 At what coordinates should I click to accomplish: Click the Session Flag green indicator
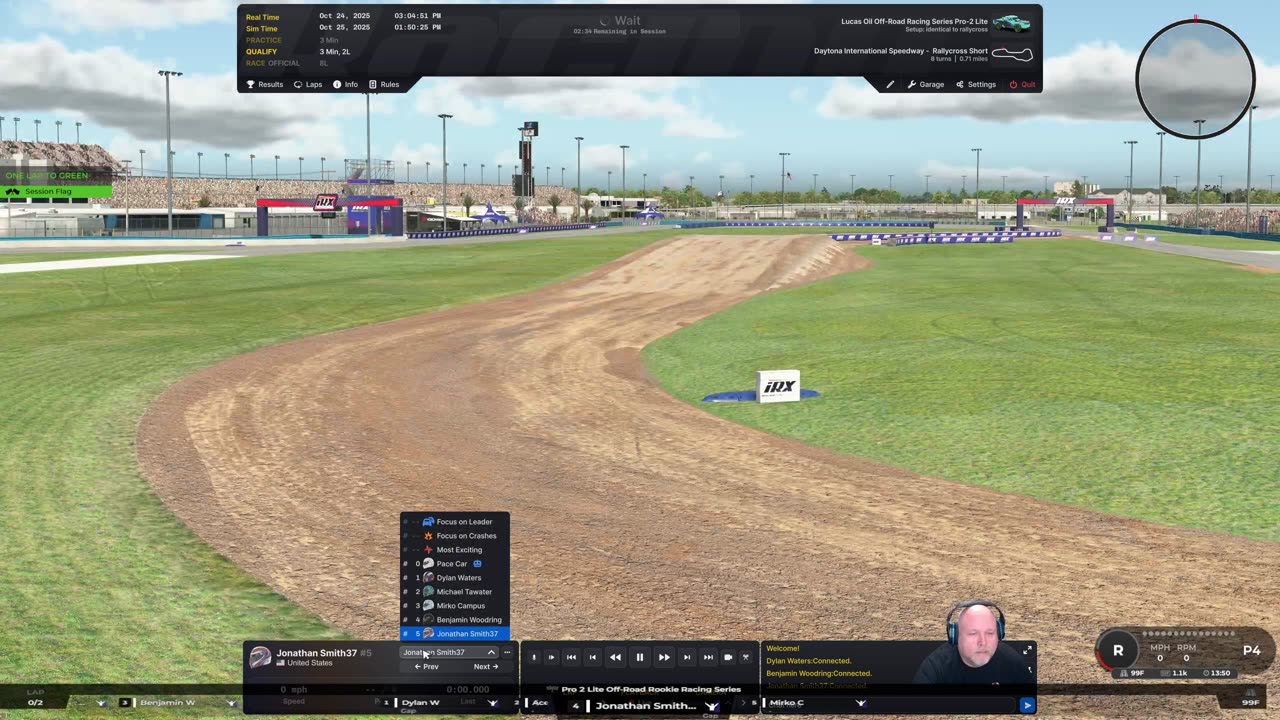56,191
